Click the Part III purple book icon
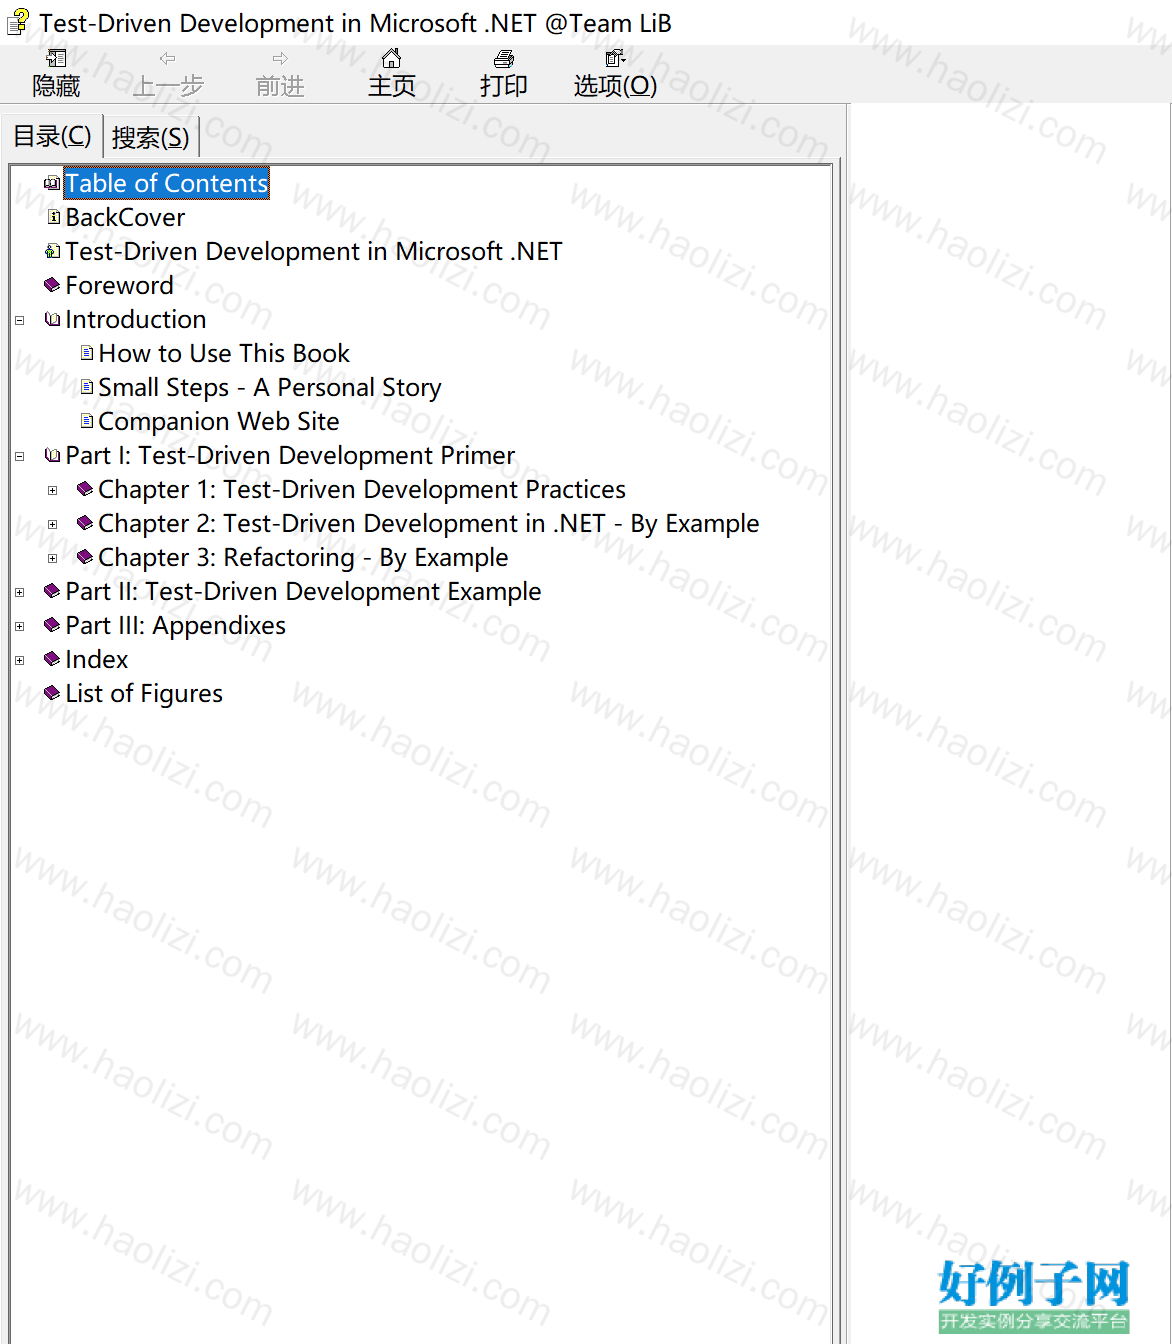1172x1344 pixels. [53, 625]
